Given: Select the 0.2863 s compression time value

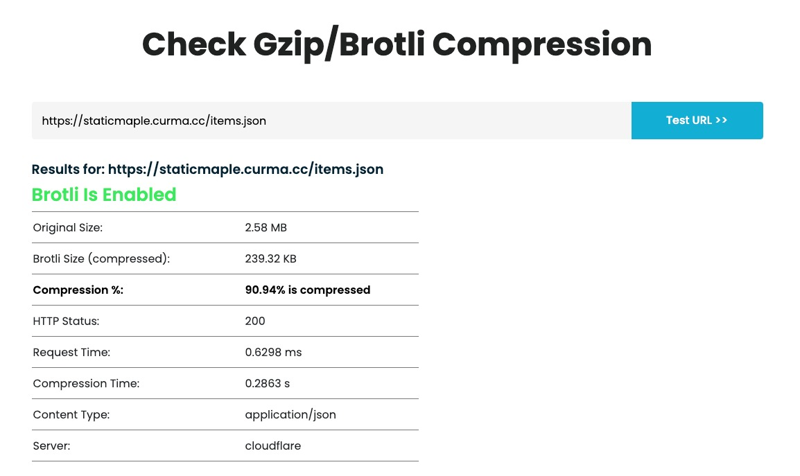Looking at the screenshot, I should pyautogui.click(x=267, y=383).
